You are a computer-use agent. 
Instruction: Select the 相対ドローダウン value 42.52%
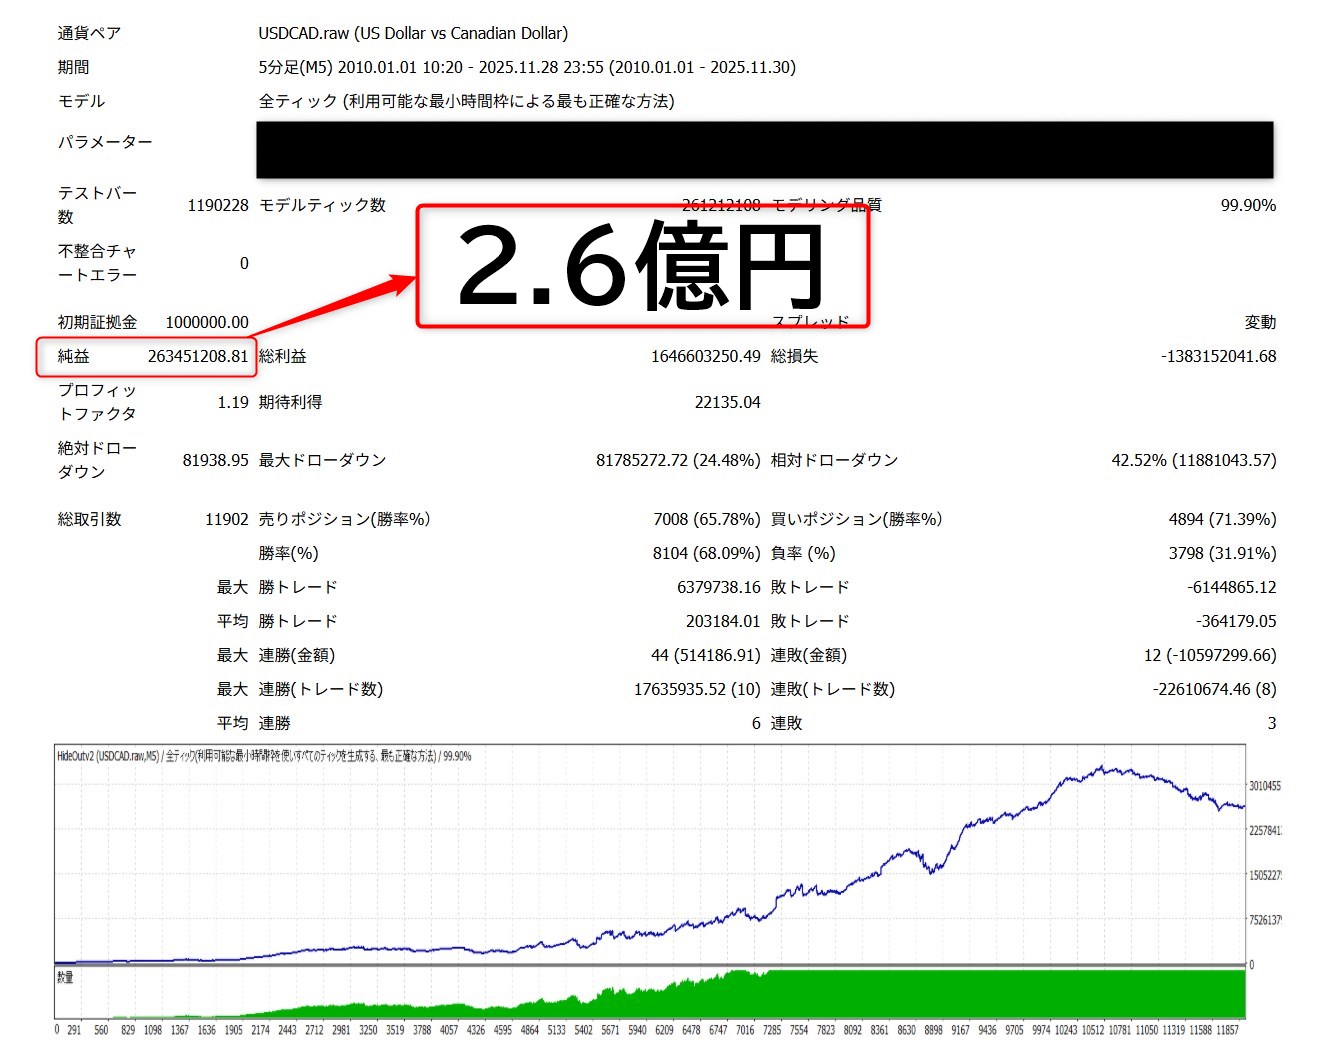(1193, 460)
